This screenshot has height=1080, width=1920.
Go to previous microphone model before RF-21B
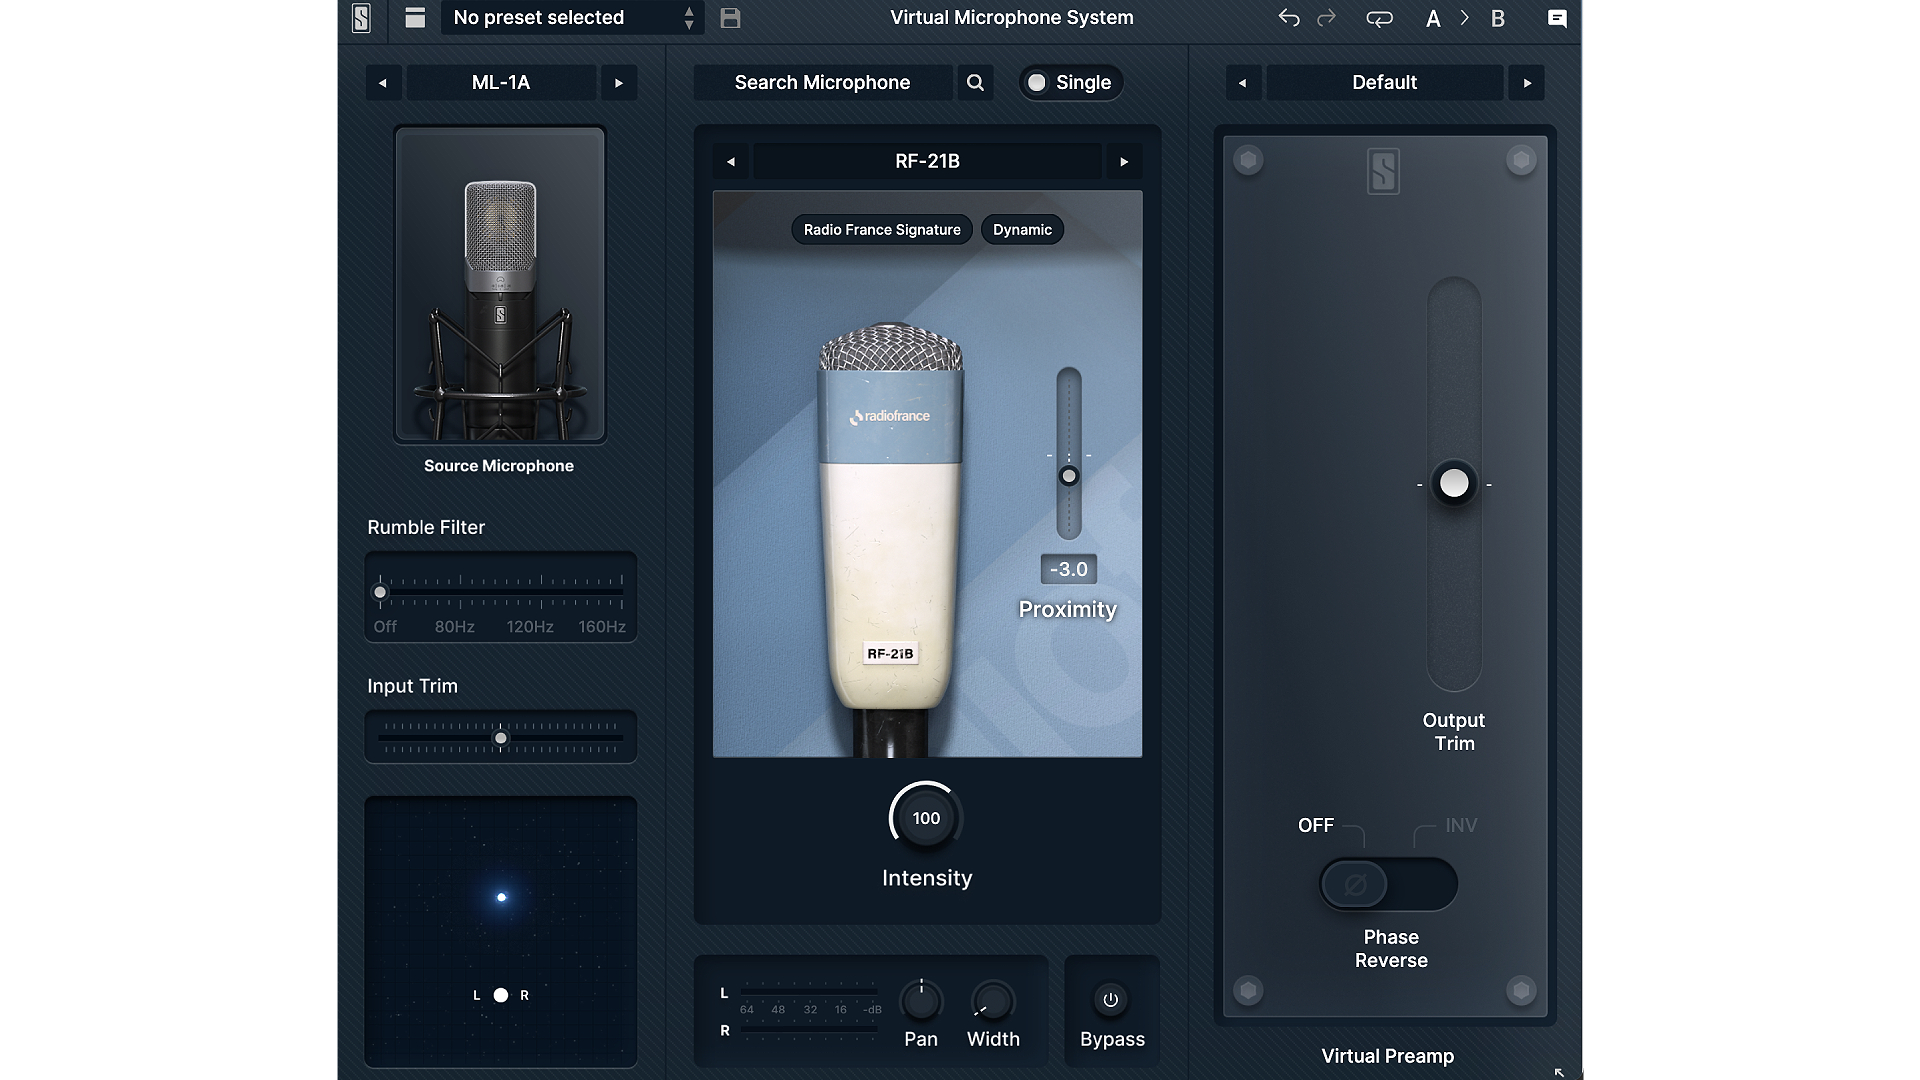point(731,161)
